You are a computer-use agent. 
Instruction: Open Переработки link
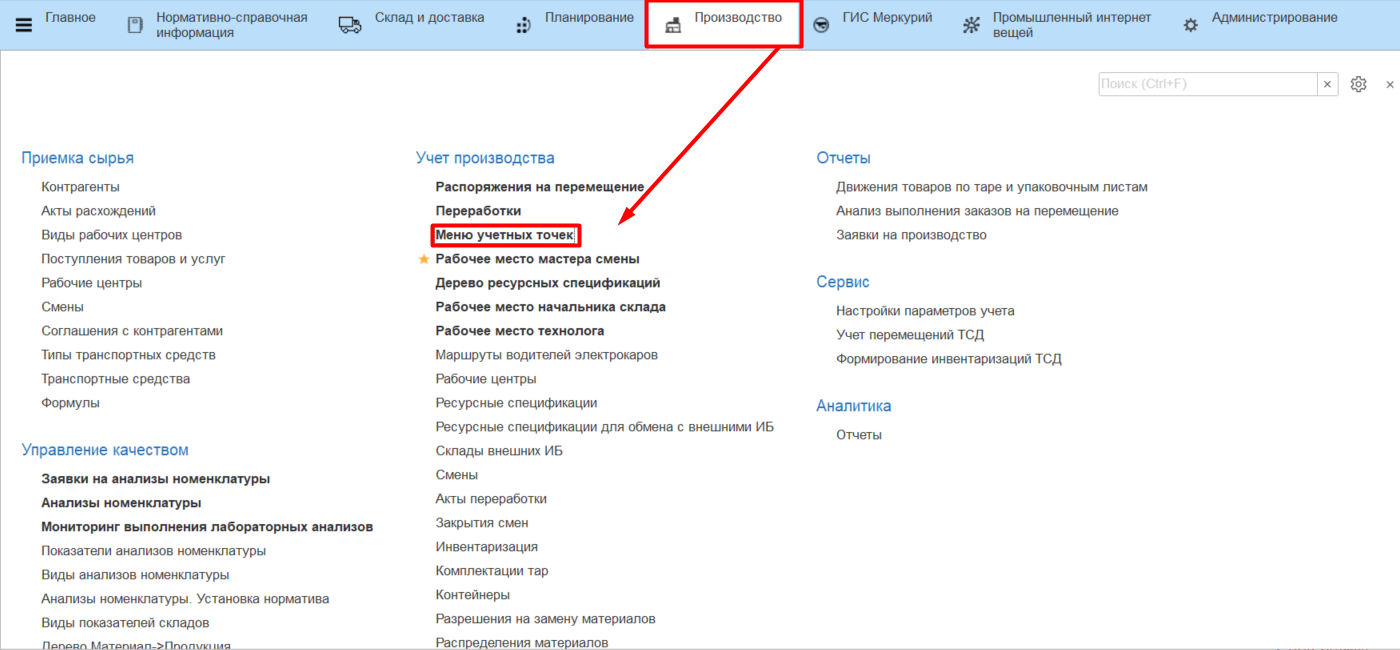coord(478,211)
